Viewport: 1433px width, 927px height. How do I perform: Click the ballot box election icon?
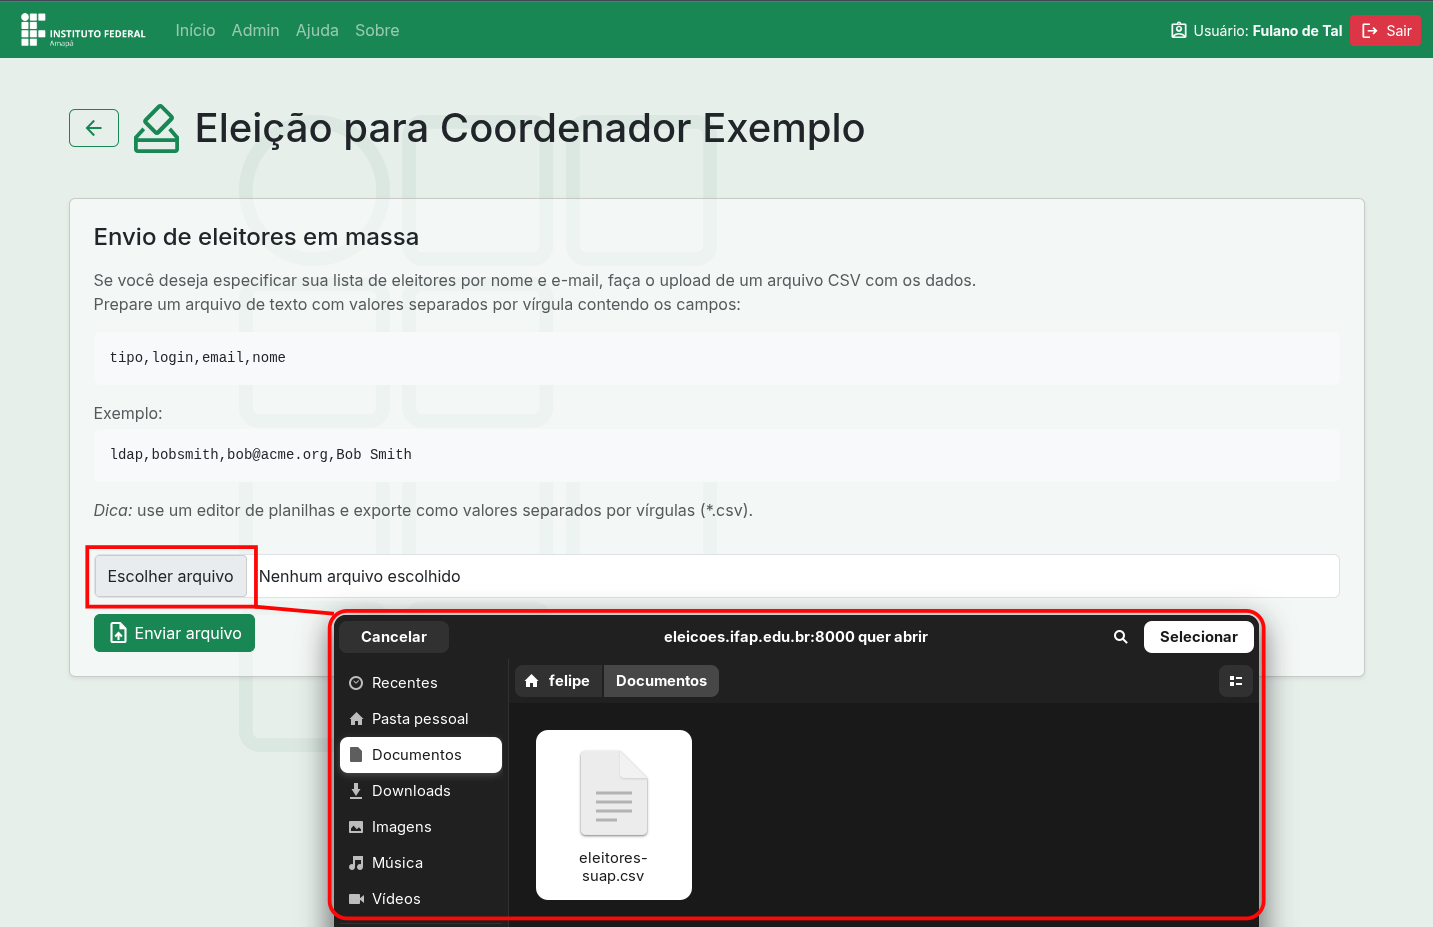pos(157,128)
